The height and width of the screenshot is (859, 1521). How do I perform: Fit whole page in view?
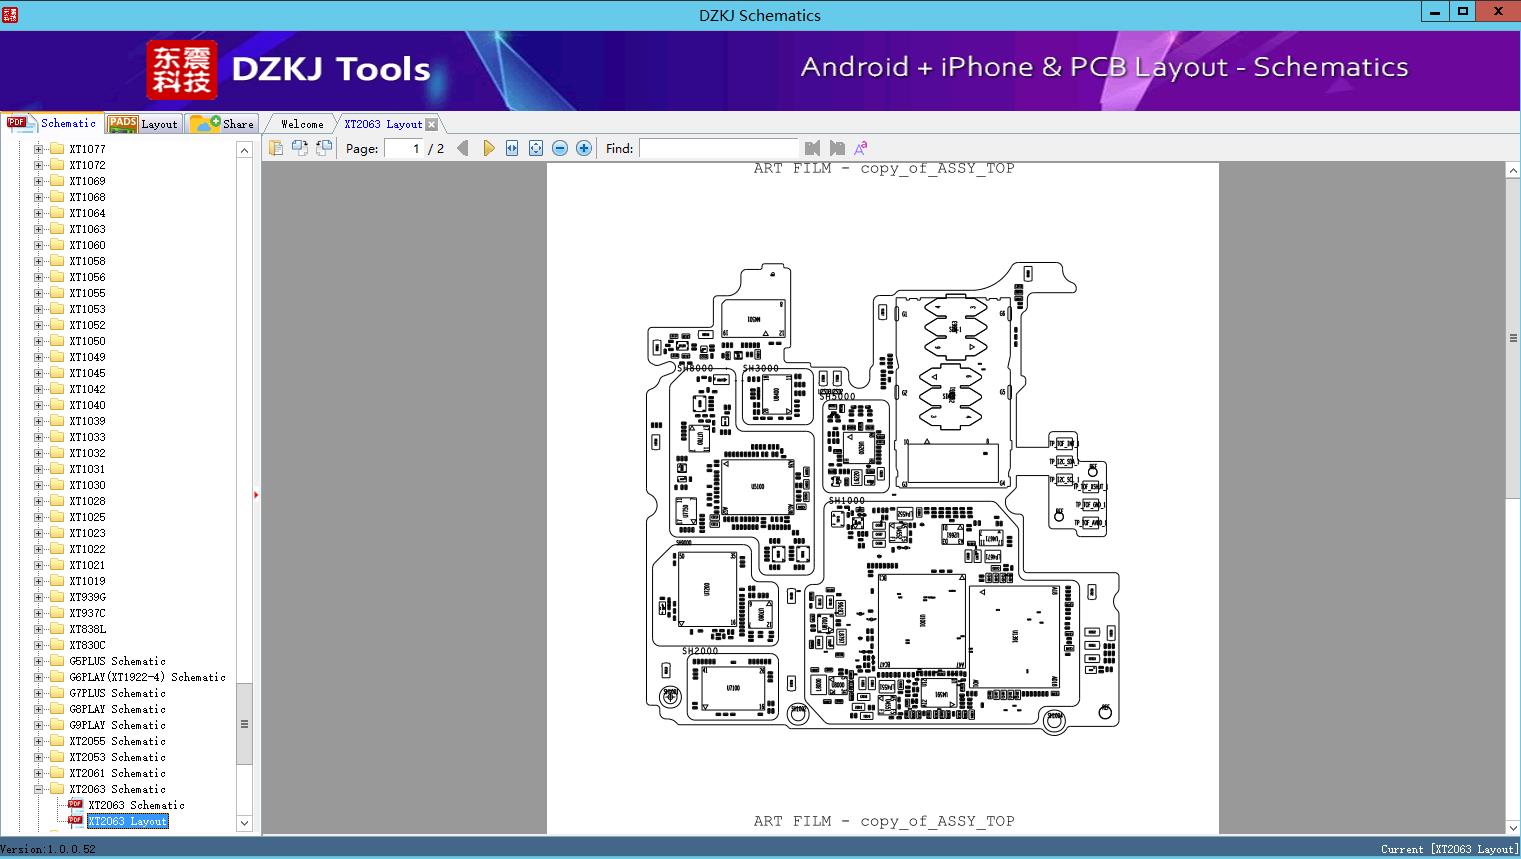pos(536,148)
